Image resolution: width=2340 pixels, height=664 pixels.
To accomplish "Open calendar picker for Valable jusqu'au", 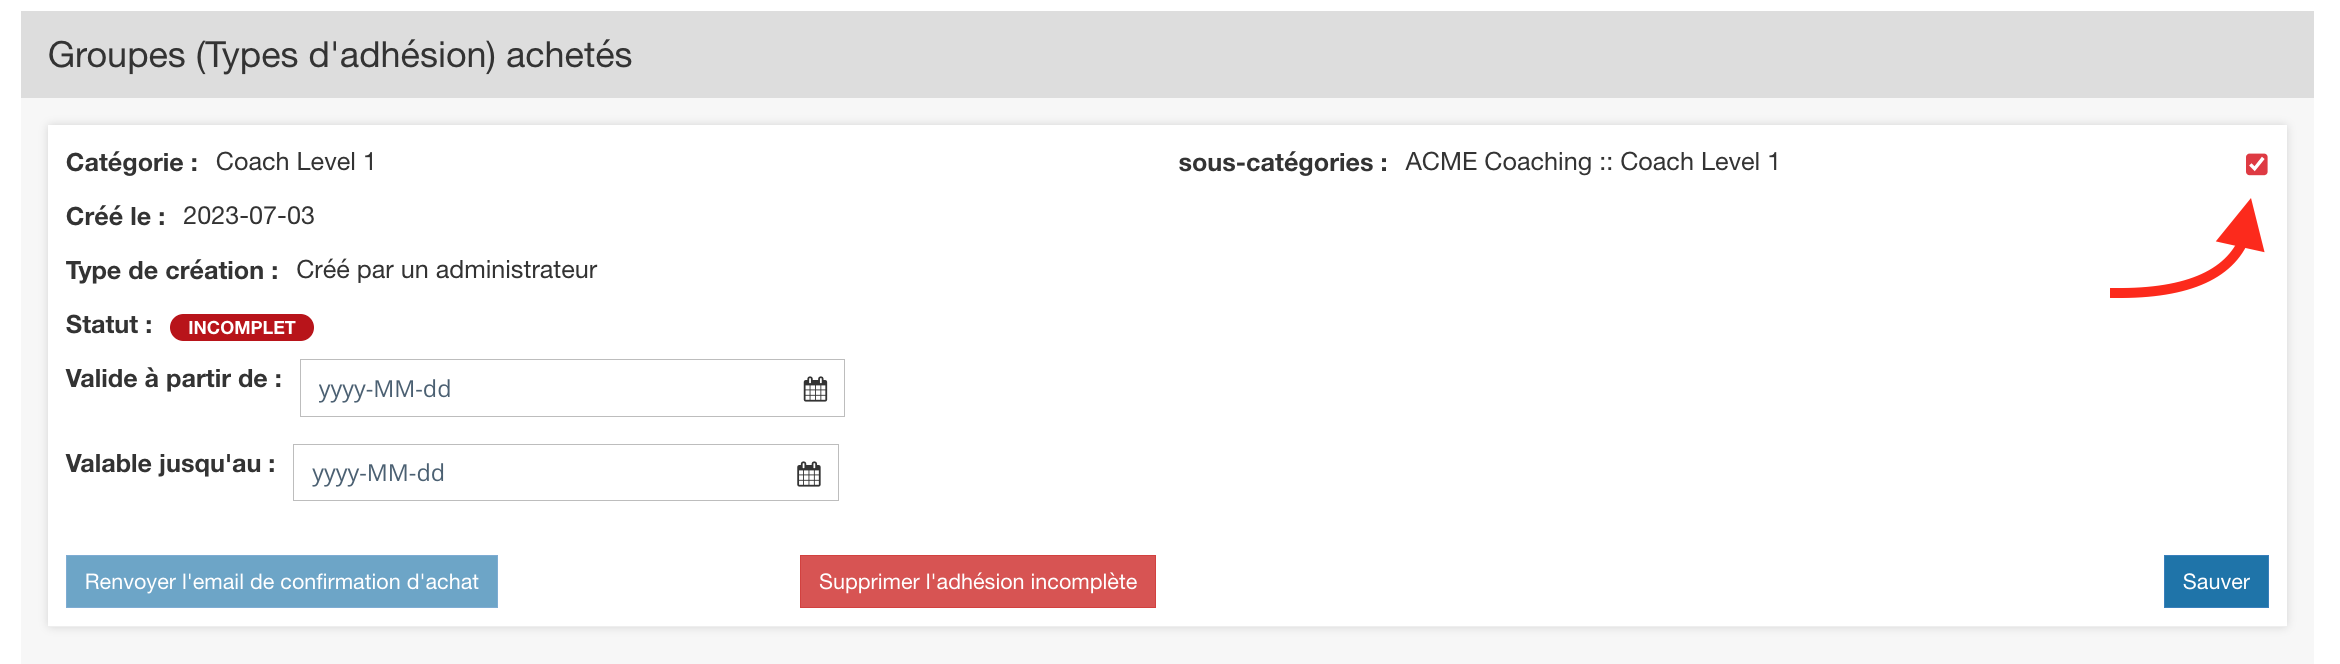I will click(809, 474).
